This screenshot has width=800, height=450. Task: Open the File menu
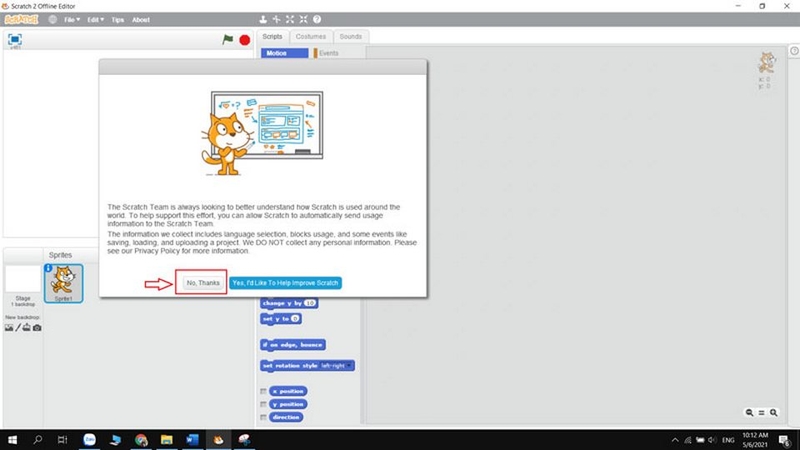72,19
